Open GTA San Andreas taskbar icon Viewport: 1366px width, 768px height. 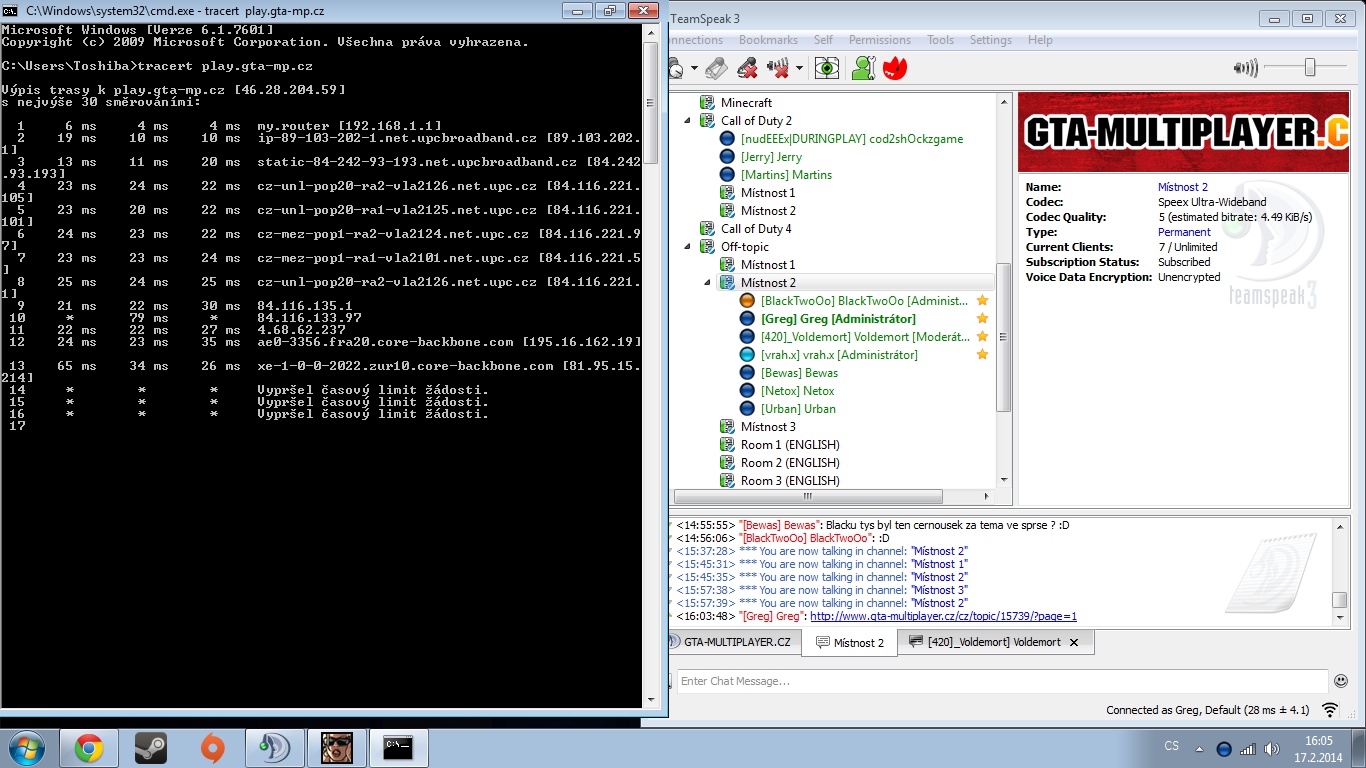pos(337,747)
